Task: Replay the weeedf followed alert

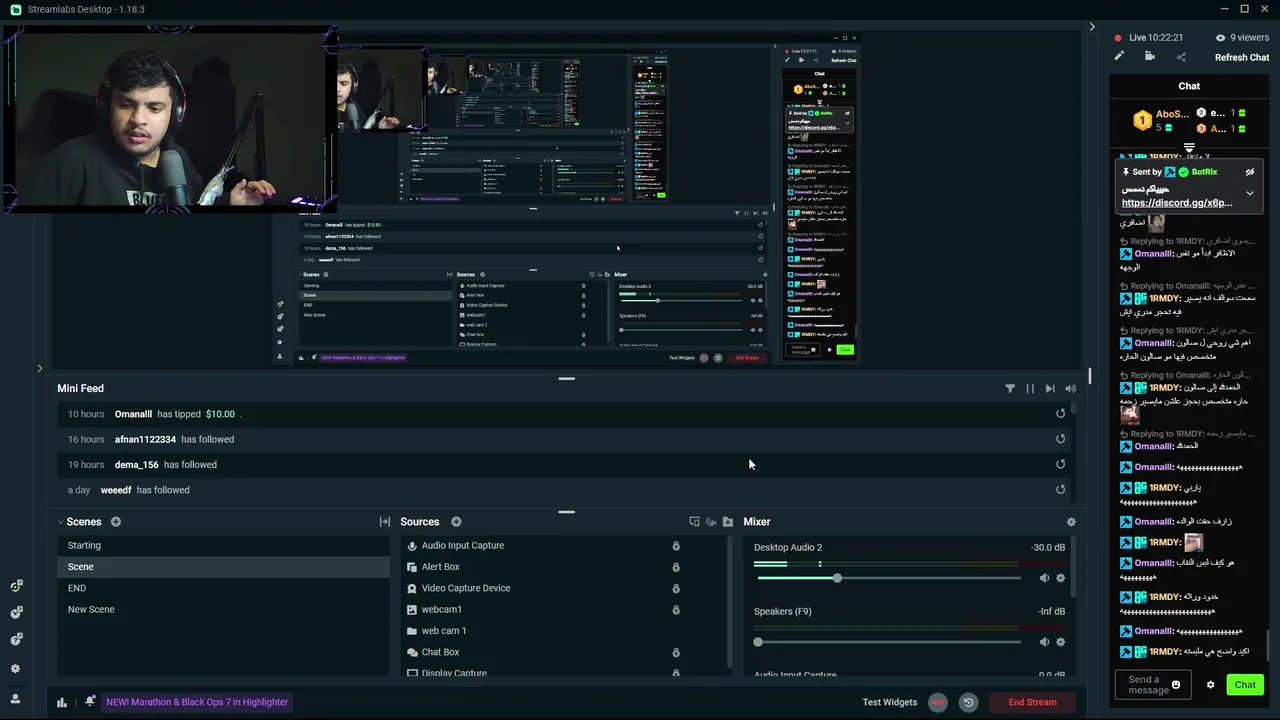Action: pos(1060,490)
